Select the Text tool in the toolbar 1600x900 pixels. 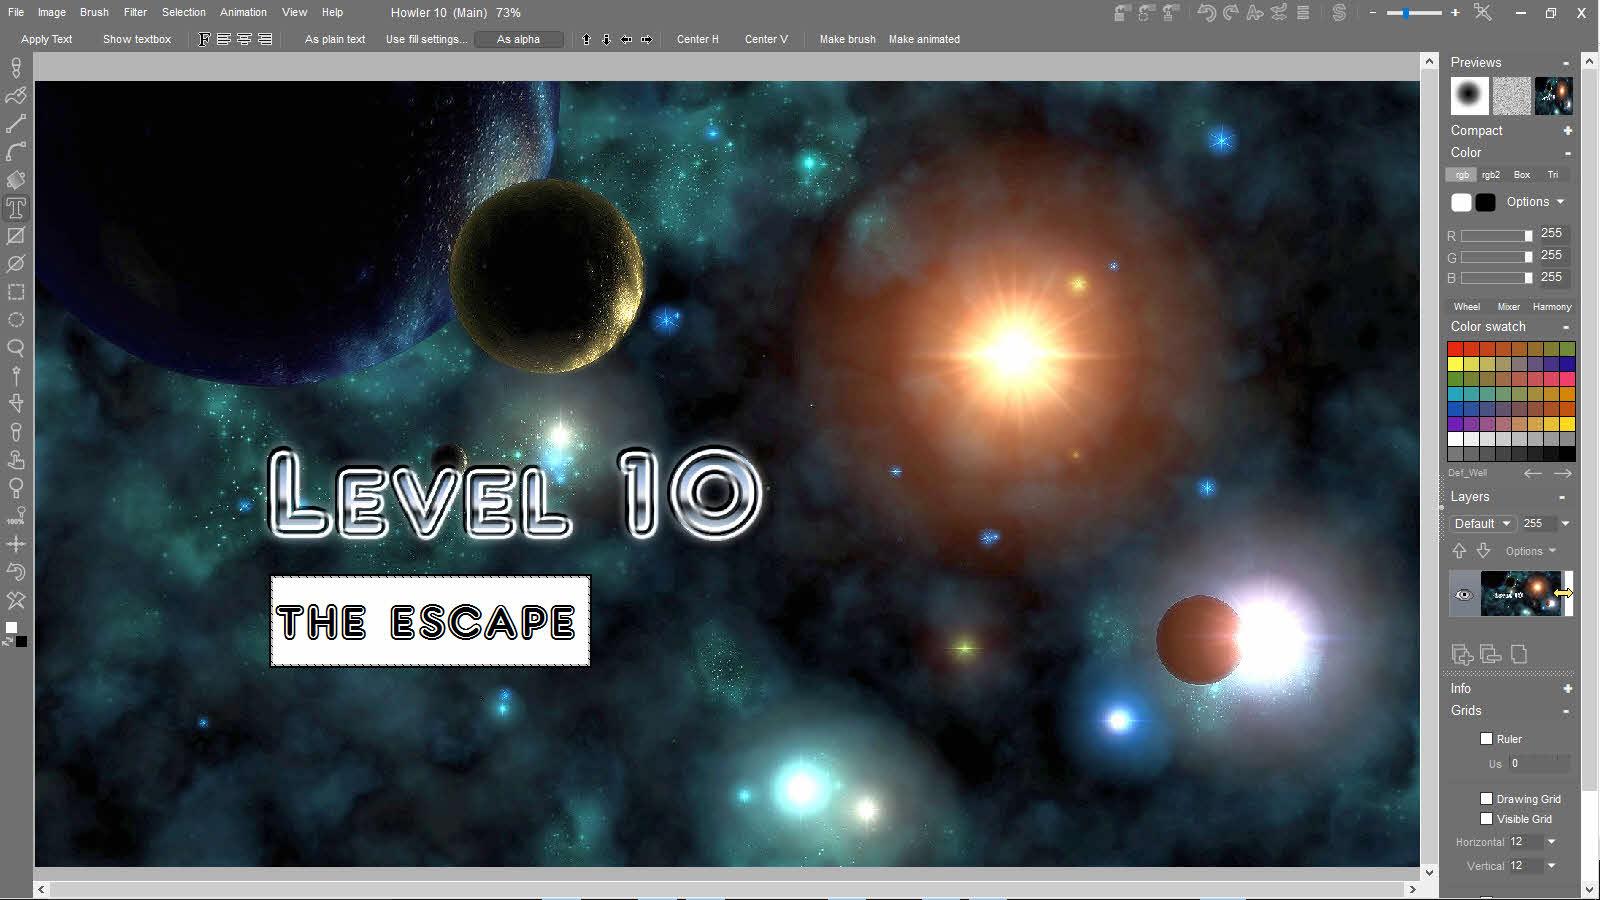pyautogui.click(x=16, y=208)
